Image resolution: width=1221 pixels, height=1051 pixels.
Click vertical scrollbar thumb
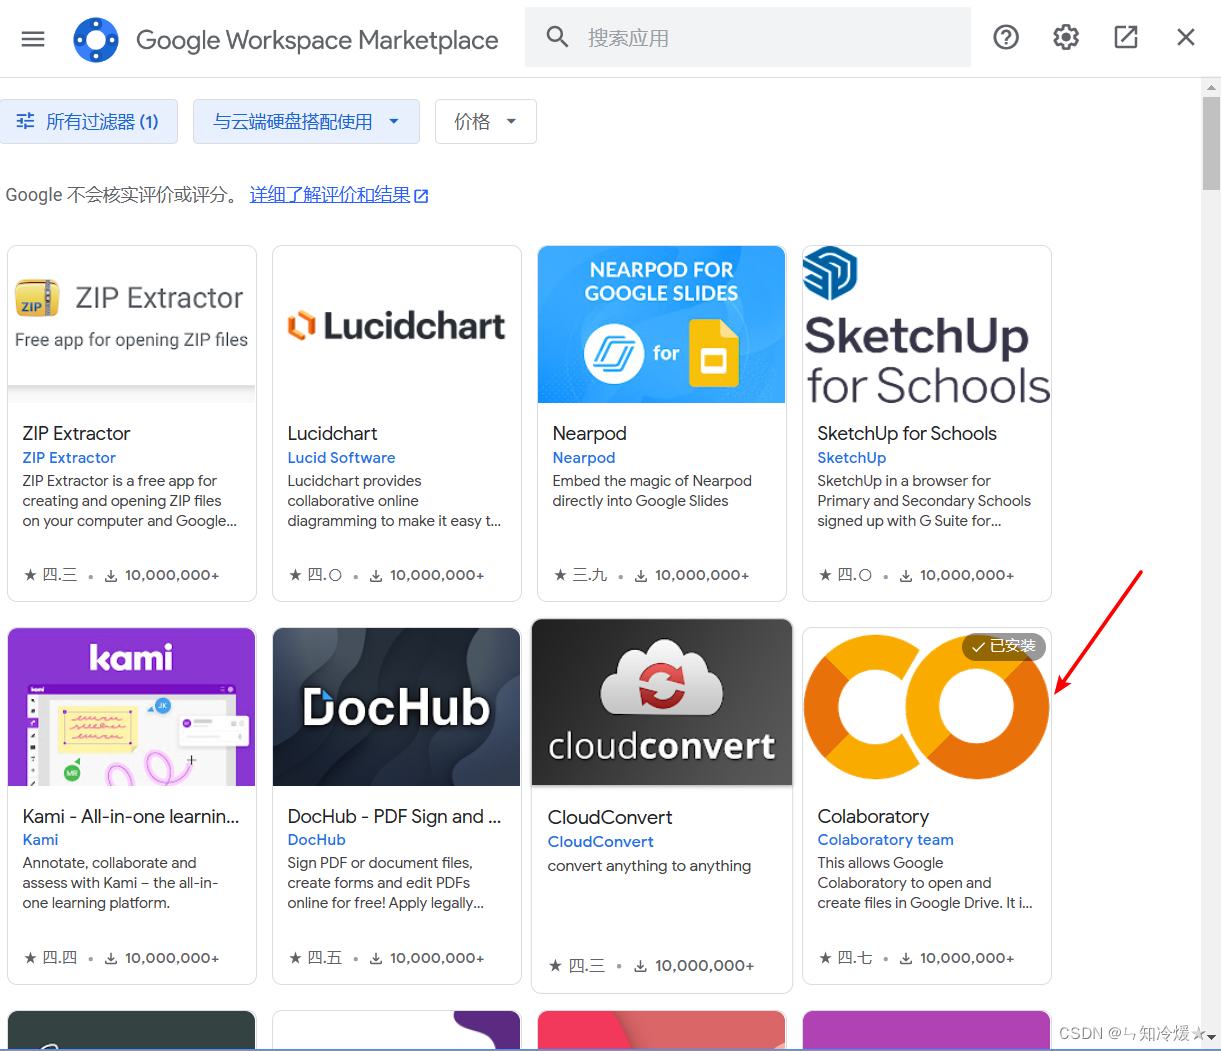pos(1211,143)
